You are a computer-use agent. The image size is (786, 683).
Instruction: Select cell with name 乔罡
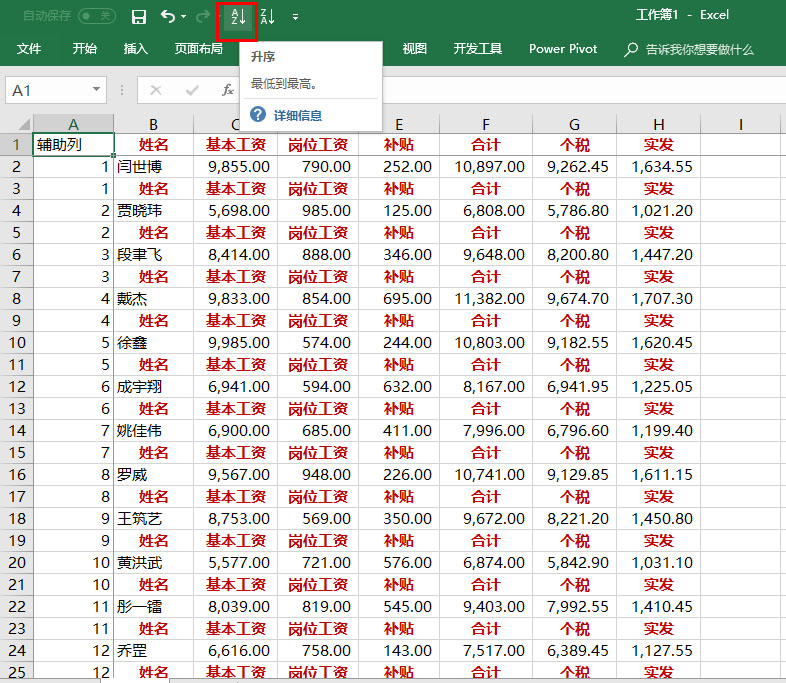(153, 651)
